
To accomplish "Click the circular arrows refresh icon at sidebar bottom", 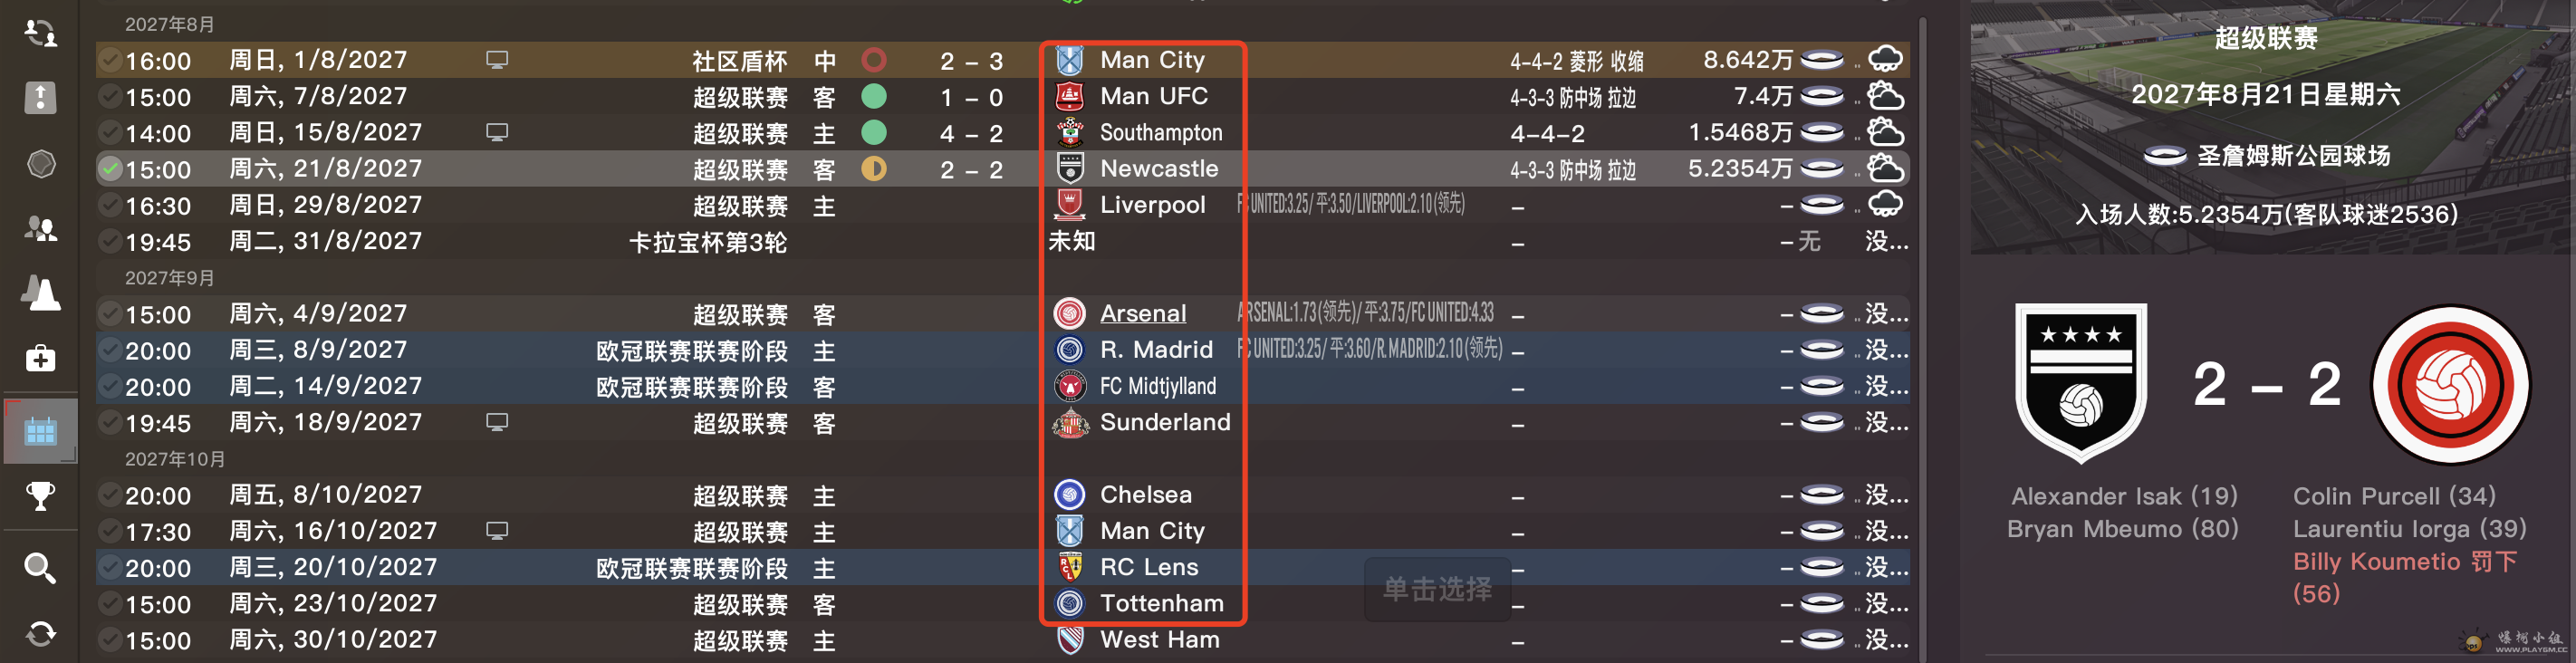I will 40,633.
